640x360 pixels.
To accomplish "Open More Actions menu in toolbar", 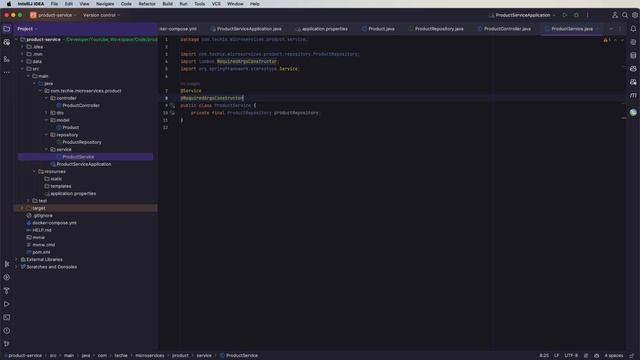I will tap(588, 15).
